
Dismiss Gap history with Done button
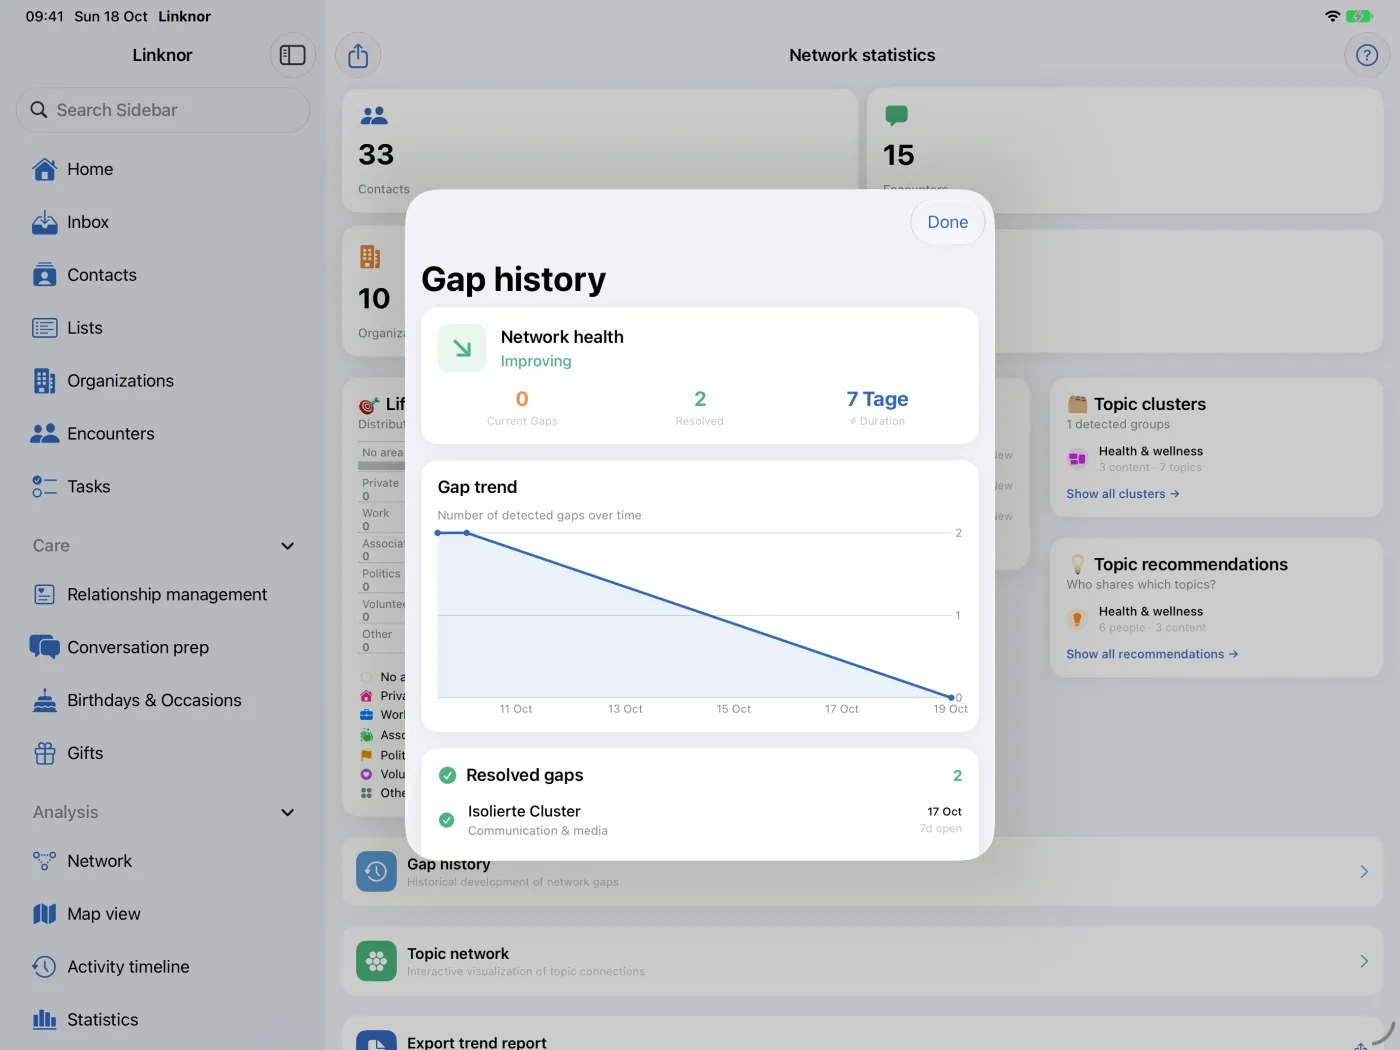(948, 222)
